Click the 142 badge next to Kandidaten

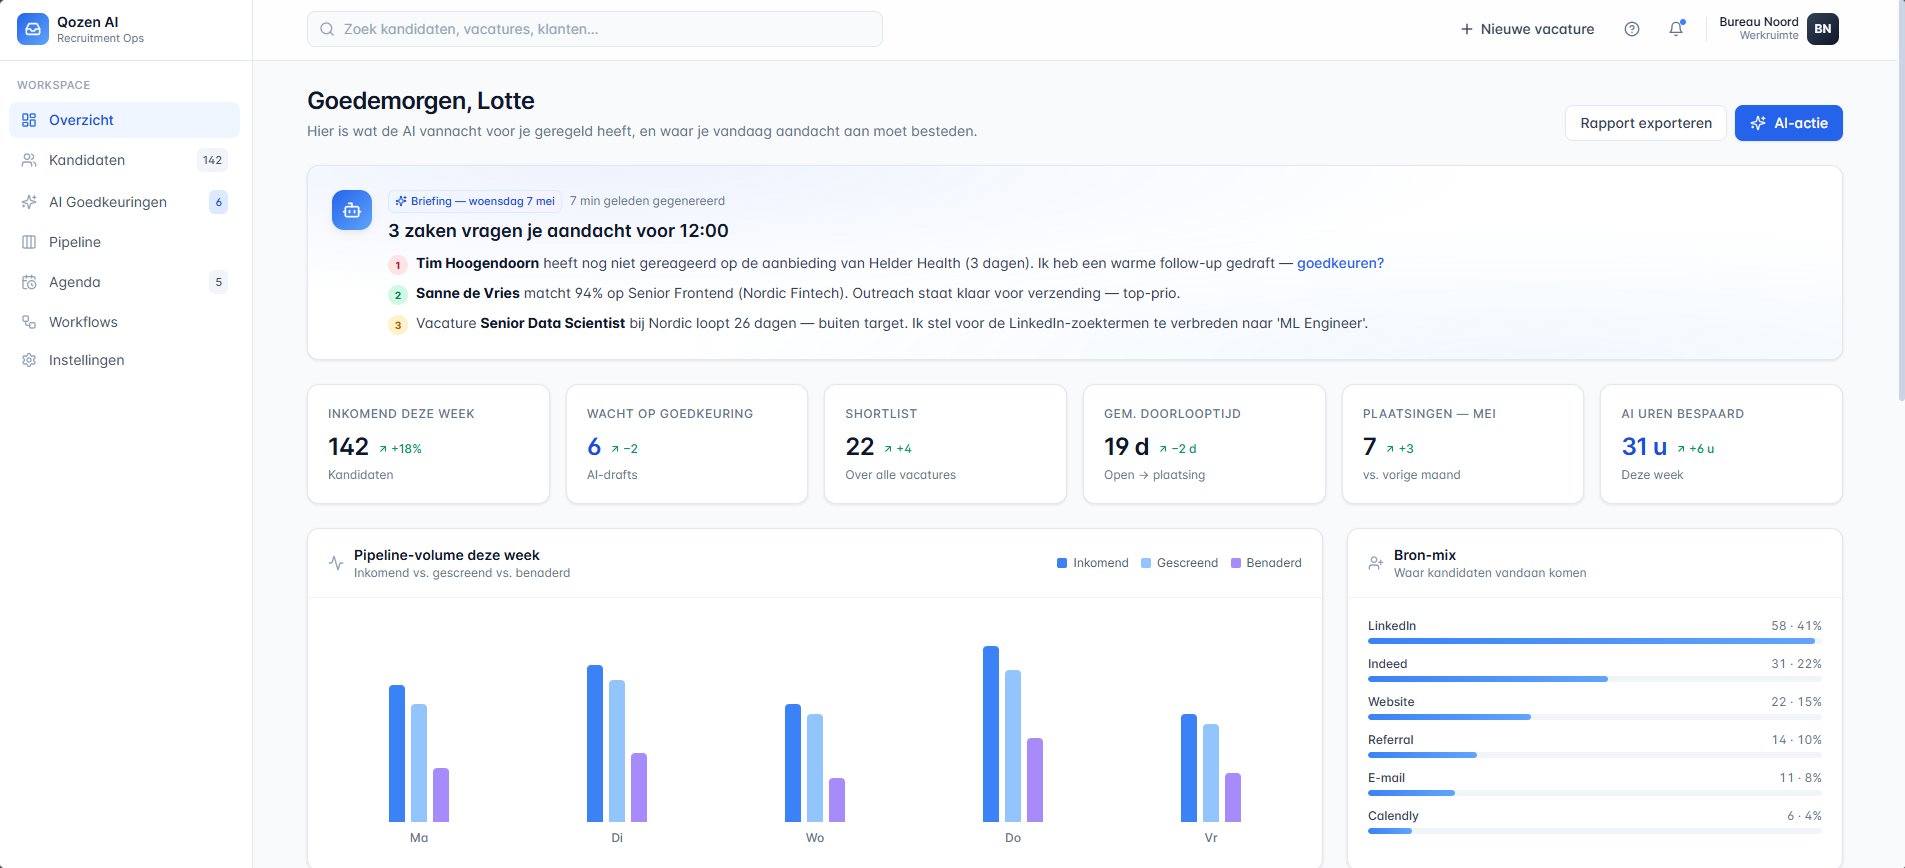212,160
